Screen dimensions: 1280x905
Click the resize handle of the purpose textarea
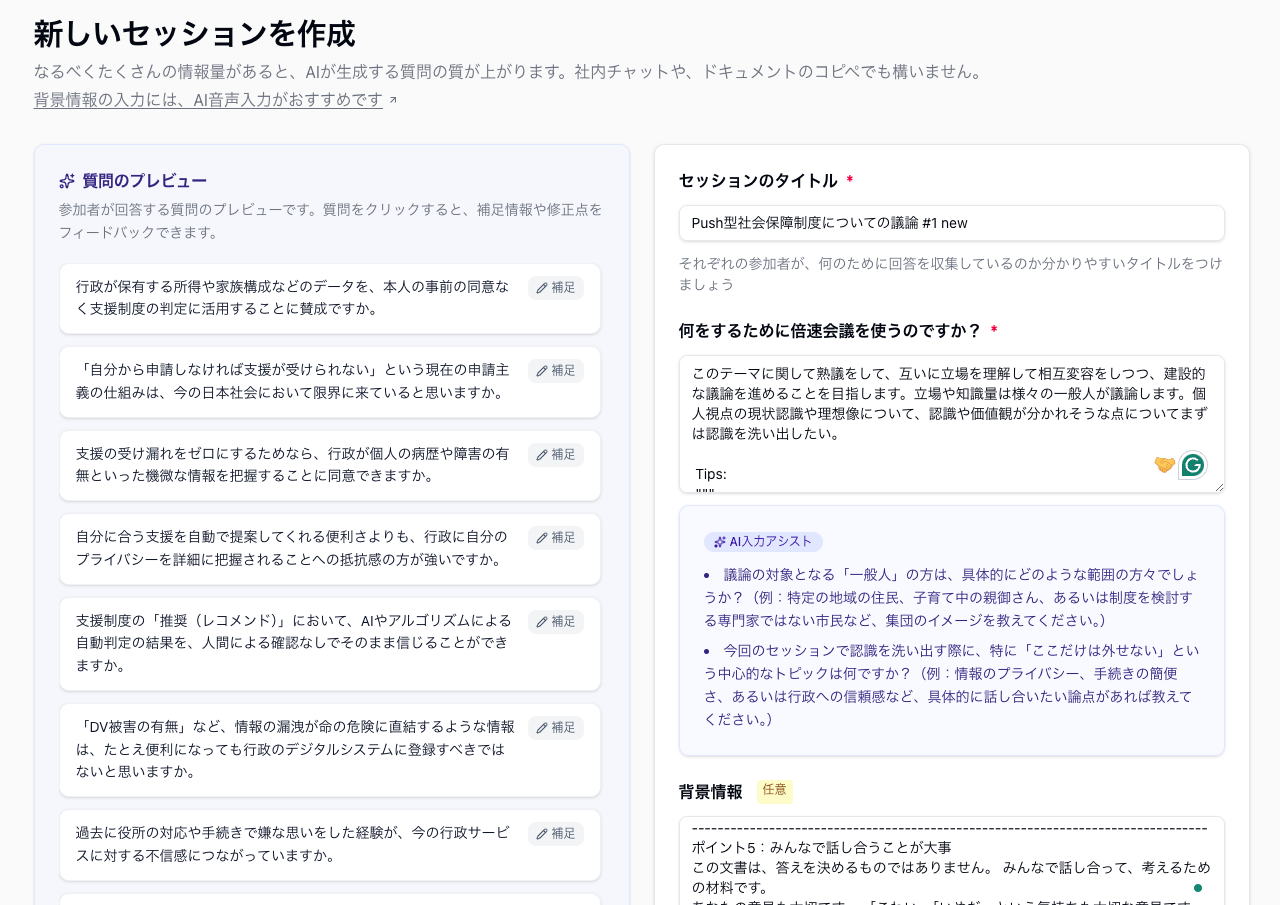[x=1219, y=487]
